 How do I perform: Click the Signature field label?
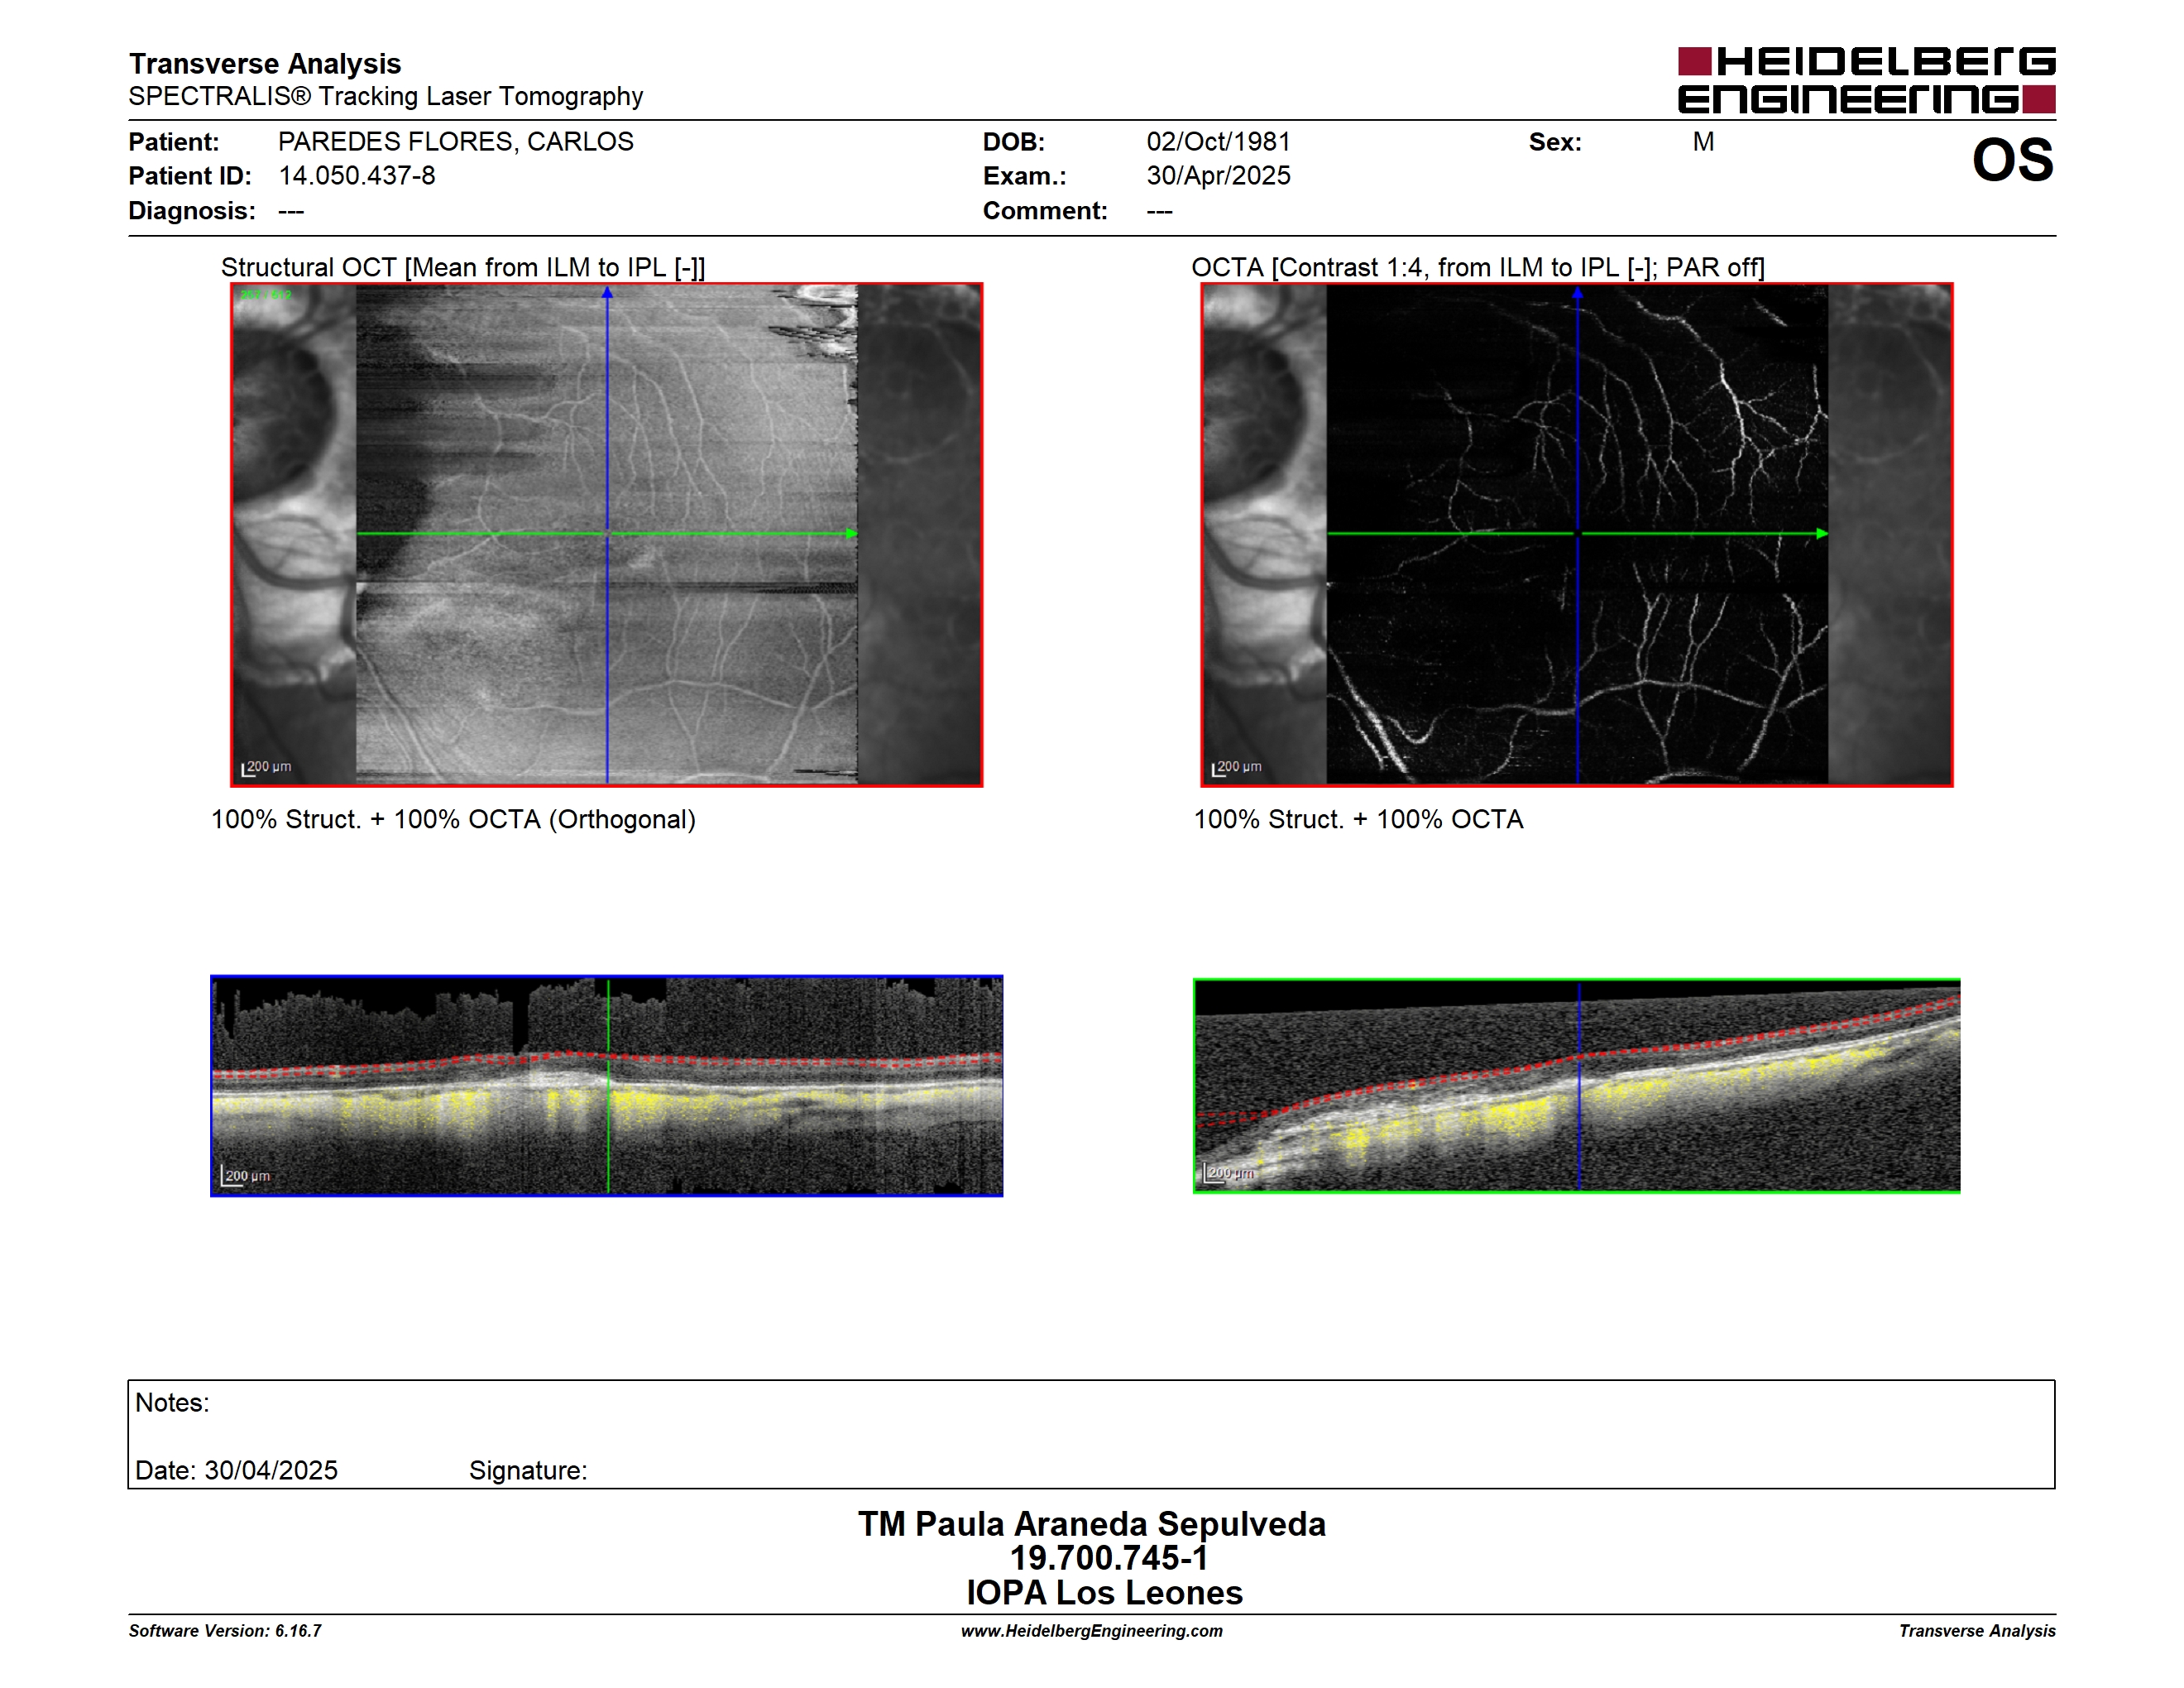tap(528, 1471)
